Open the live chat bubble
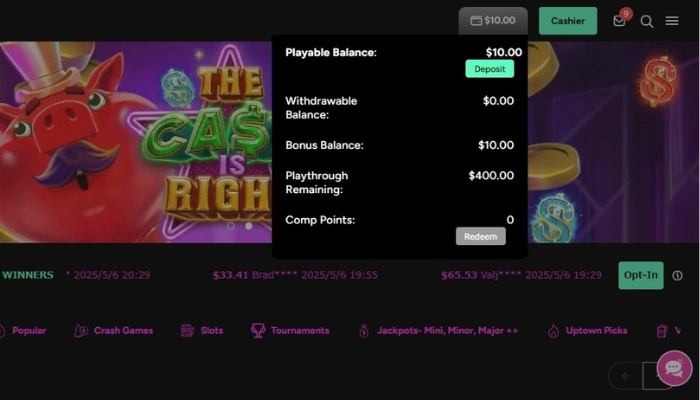The image size is (700, 400). [x=674, y=369]
